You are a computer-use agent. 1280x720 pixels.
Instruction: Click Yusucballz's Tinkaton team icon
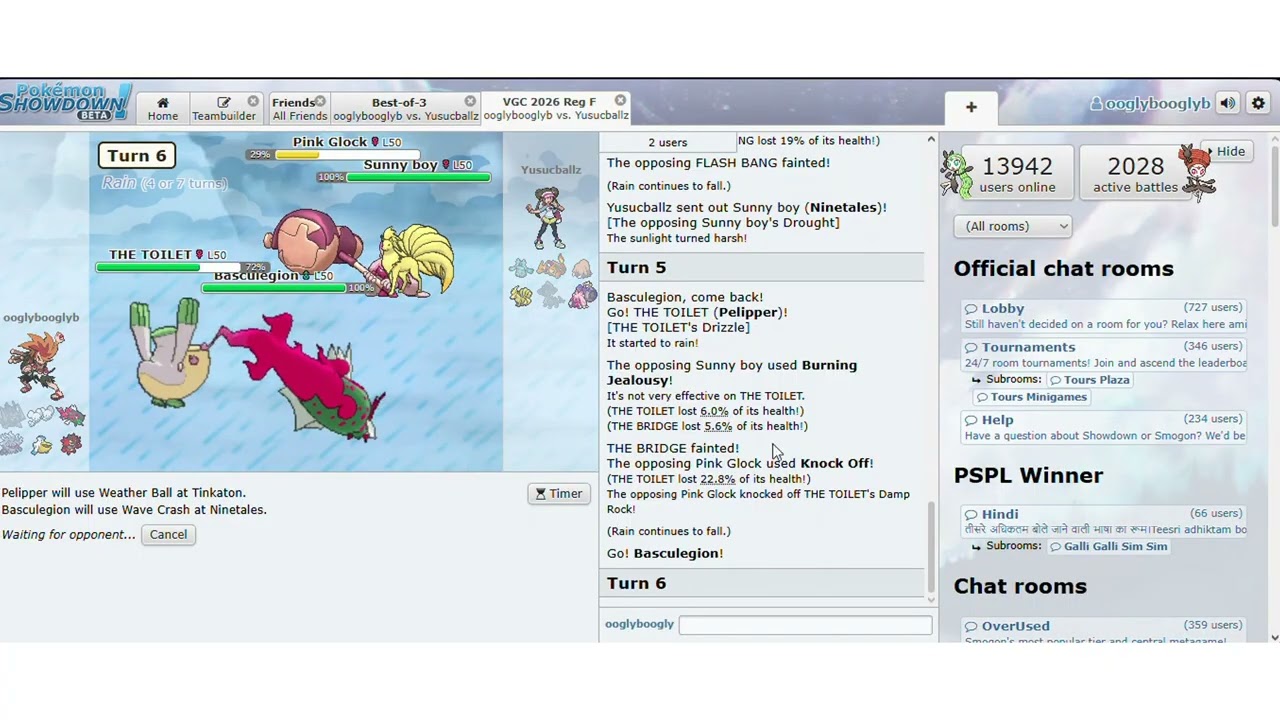pos(582,295)
